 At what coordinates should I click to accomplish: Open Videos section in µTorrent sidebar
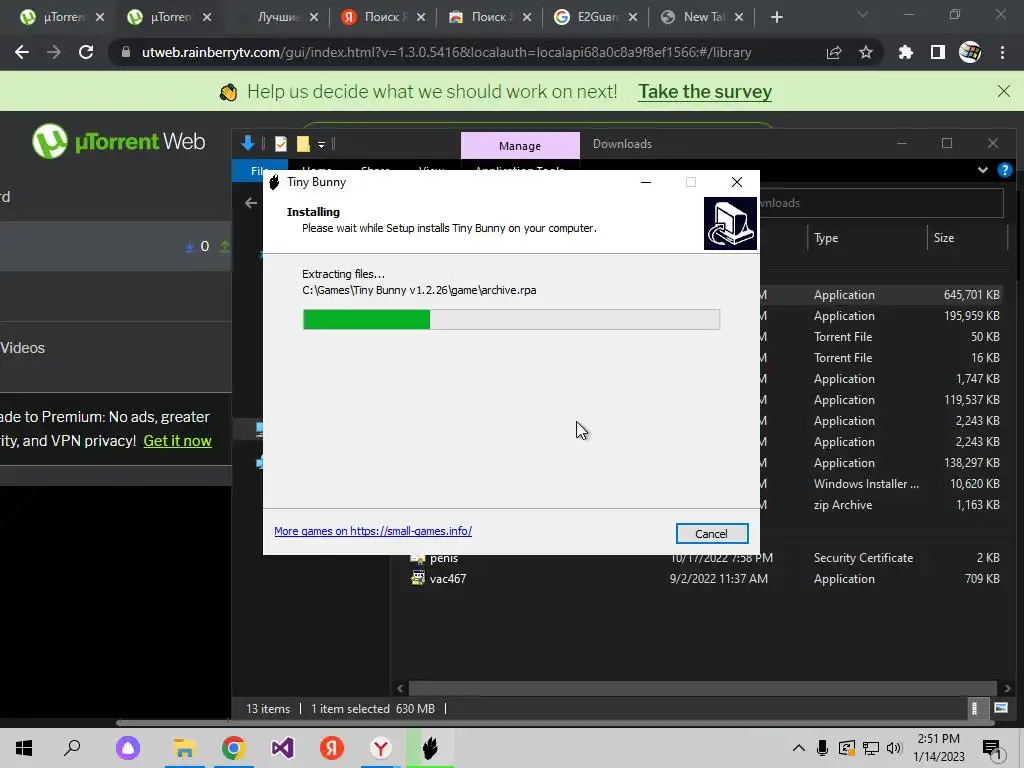point(22,348)
